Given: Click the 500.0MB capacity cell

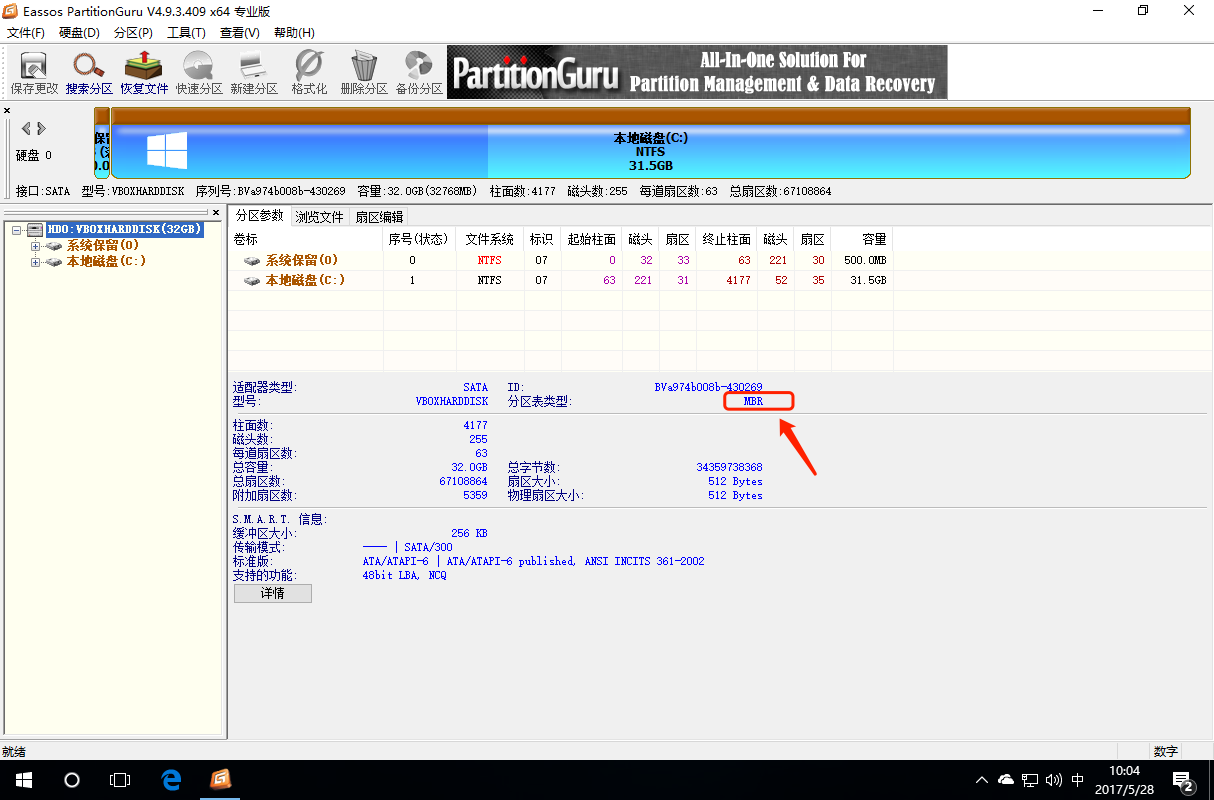Looking at the screenshot, I should pyautogui.click(x=863, y=260).
